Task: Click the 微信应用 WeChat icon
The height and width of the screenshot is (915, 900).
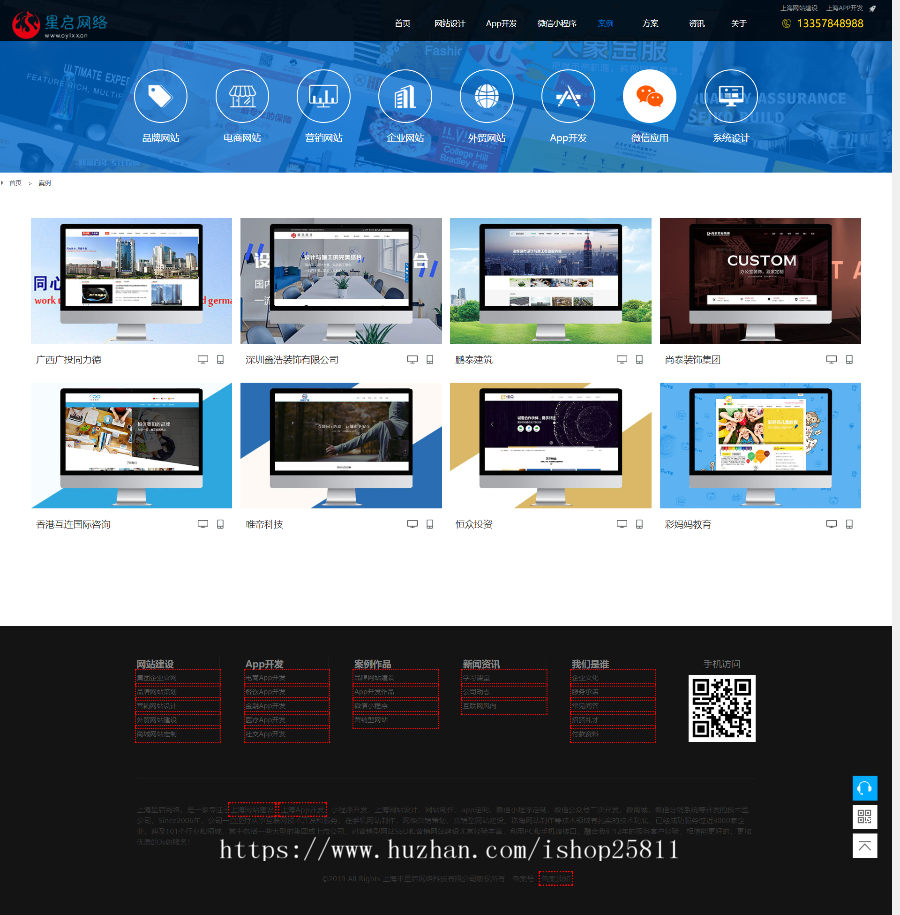Action: click(649, 96)
